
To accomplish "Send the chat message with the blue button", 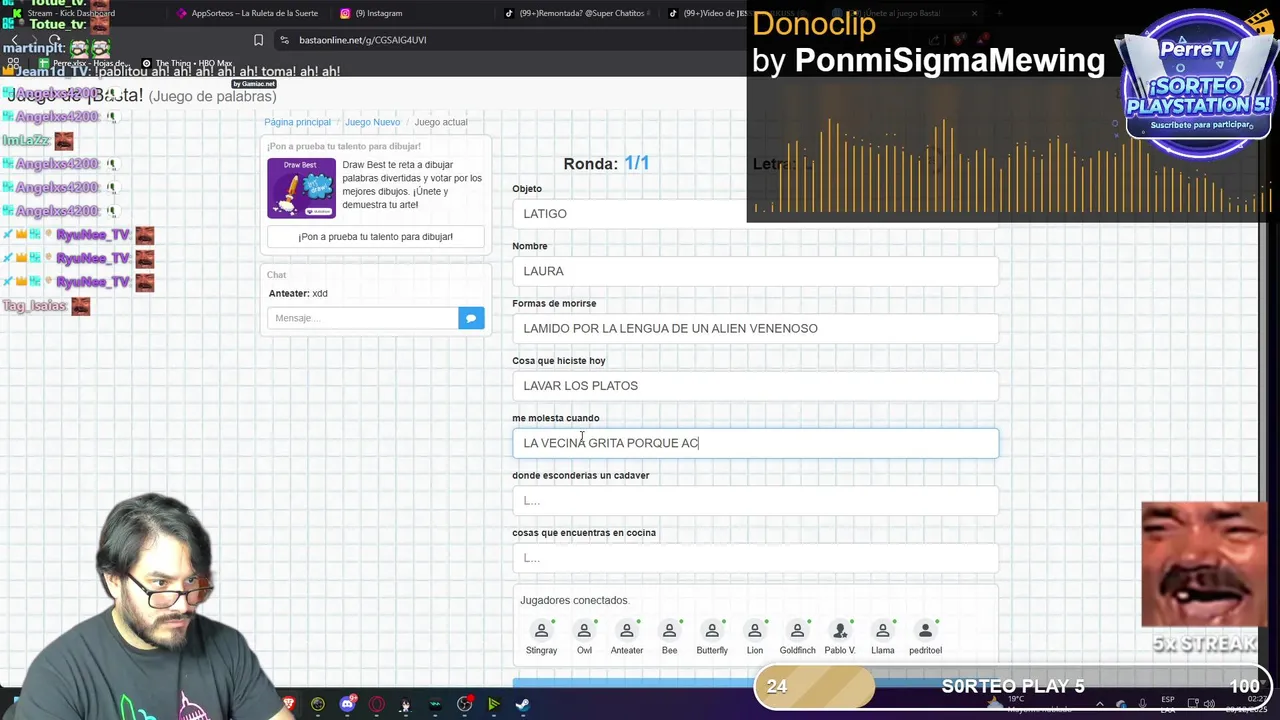I will [471, 318].
